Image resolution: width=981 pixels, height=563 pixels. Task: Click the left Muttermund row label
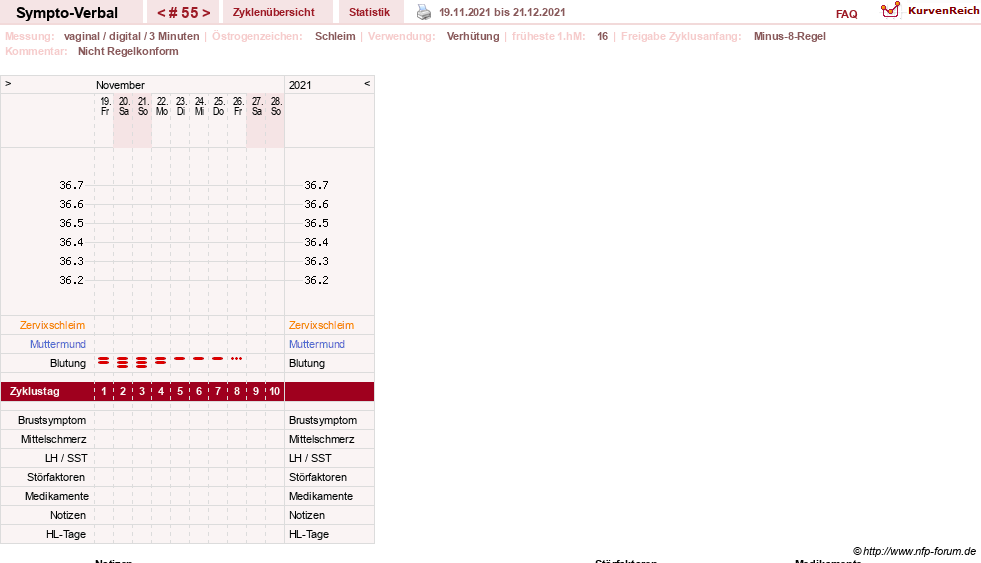click(58, 344)
